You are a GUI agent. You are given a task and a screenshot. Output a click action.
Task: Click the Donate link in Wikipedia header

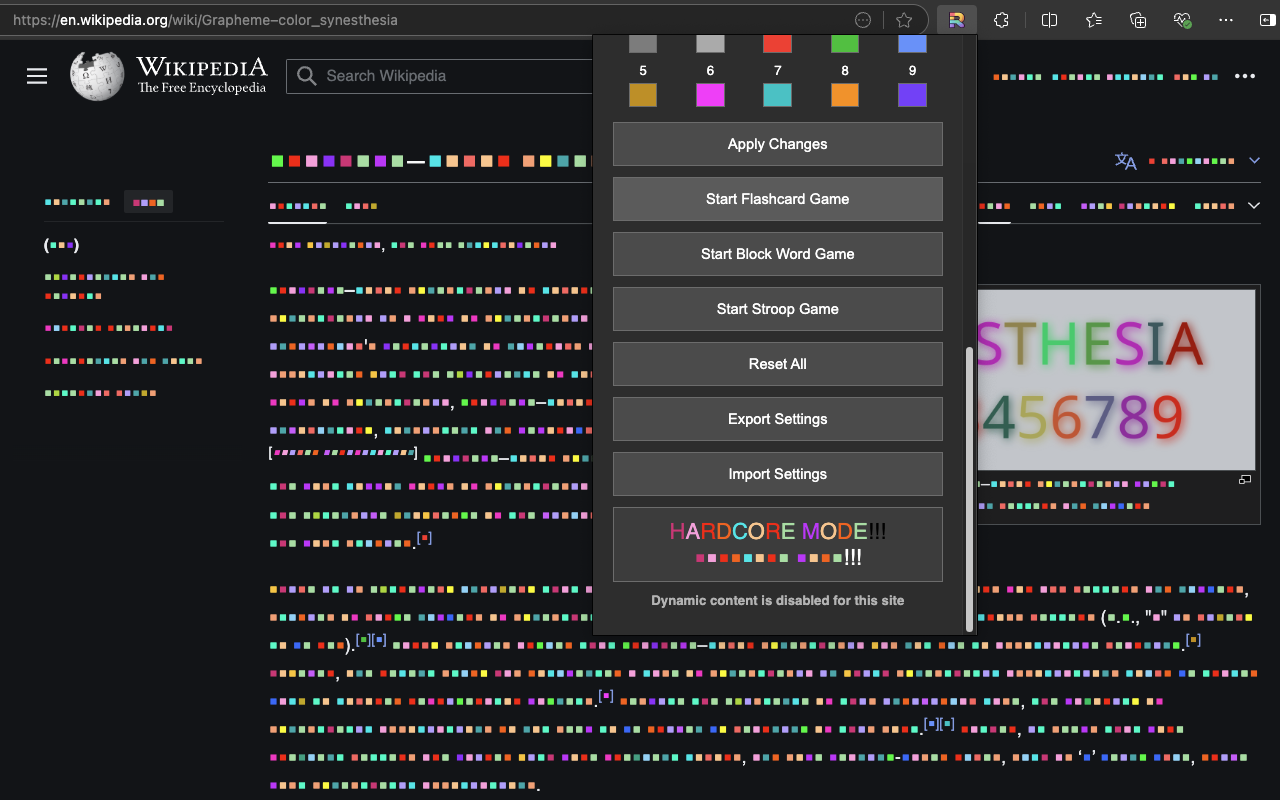[x=1017, y=76]
